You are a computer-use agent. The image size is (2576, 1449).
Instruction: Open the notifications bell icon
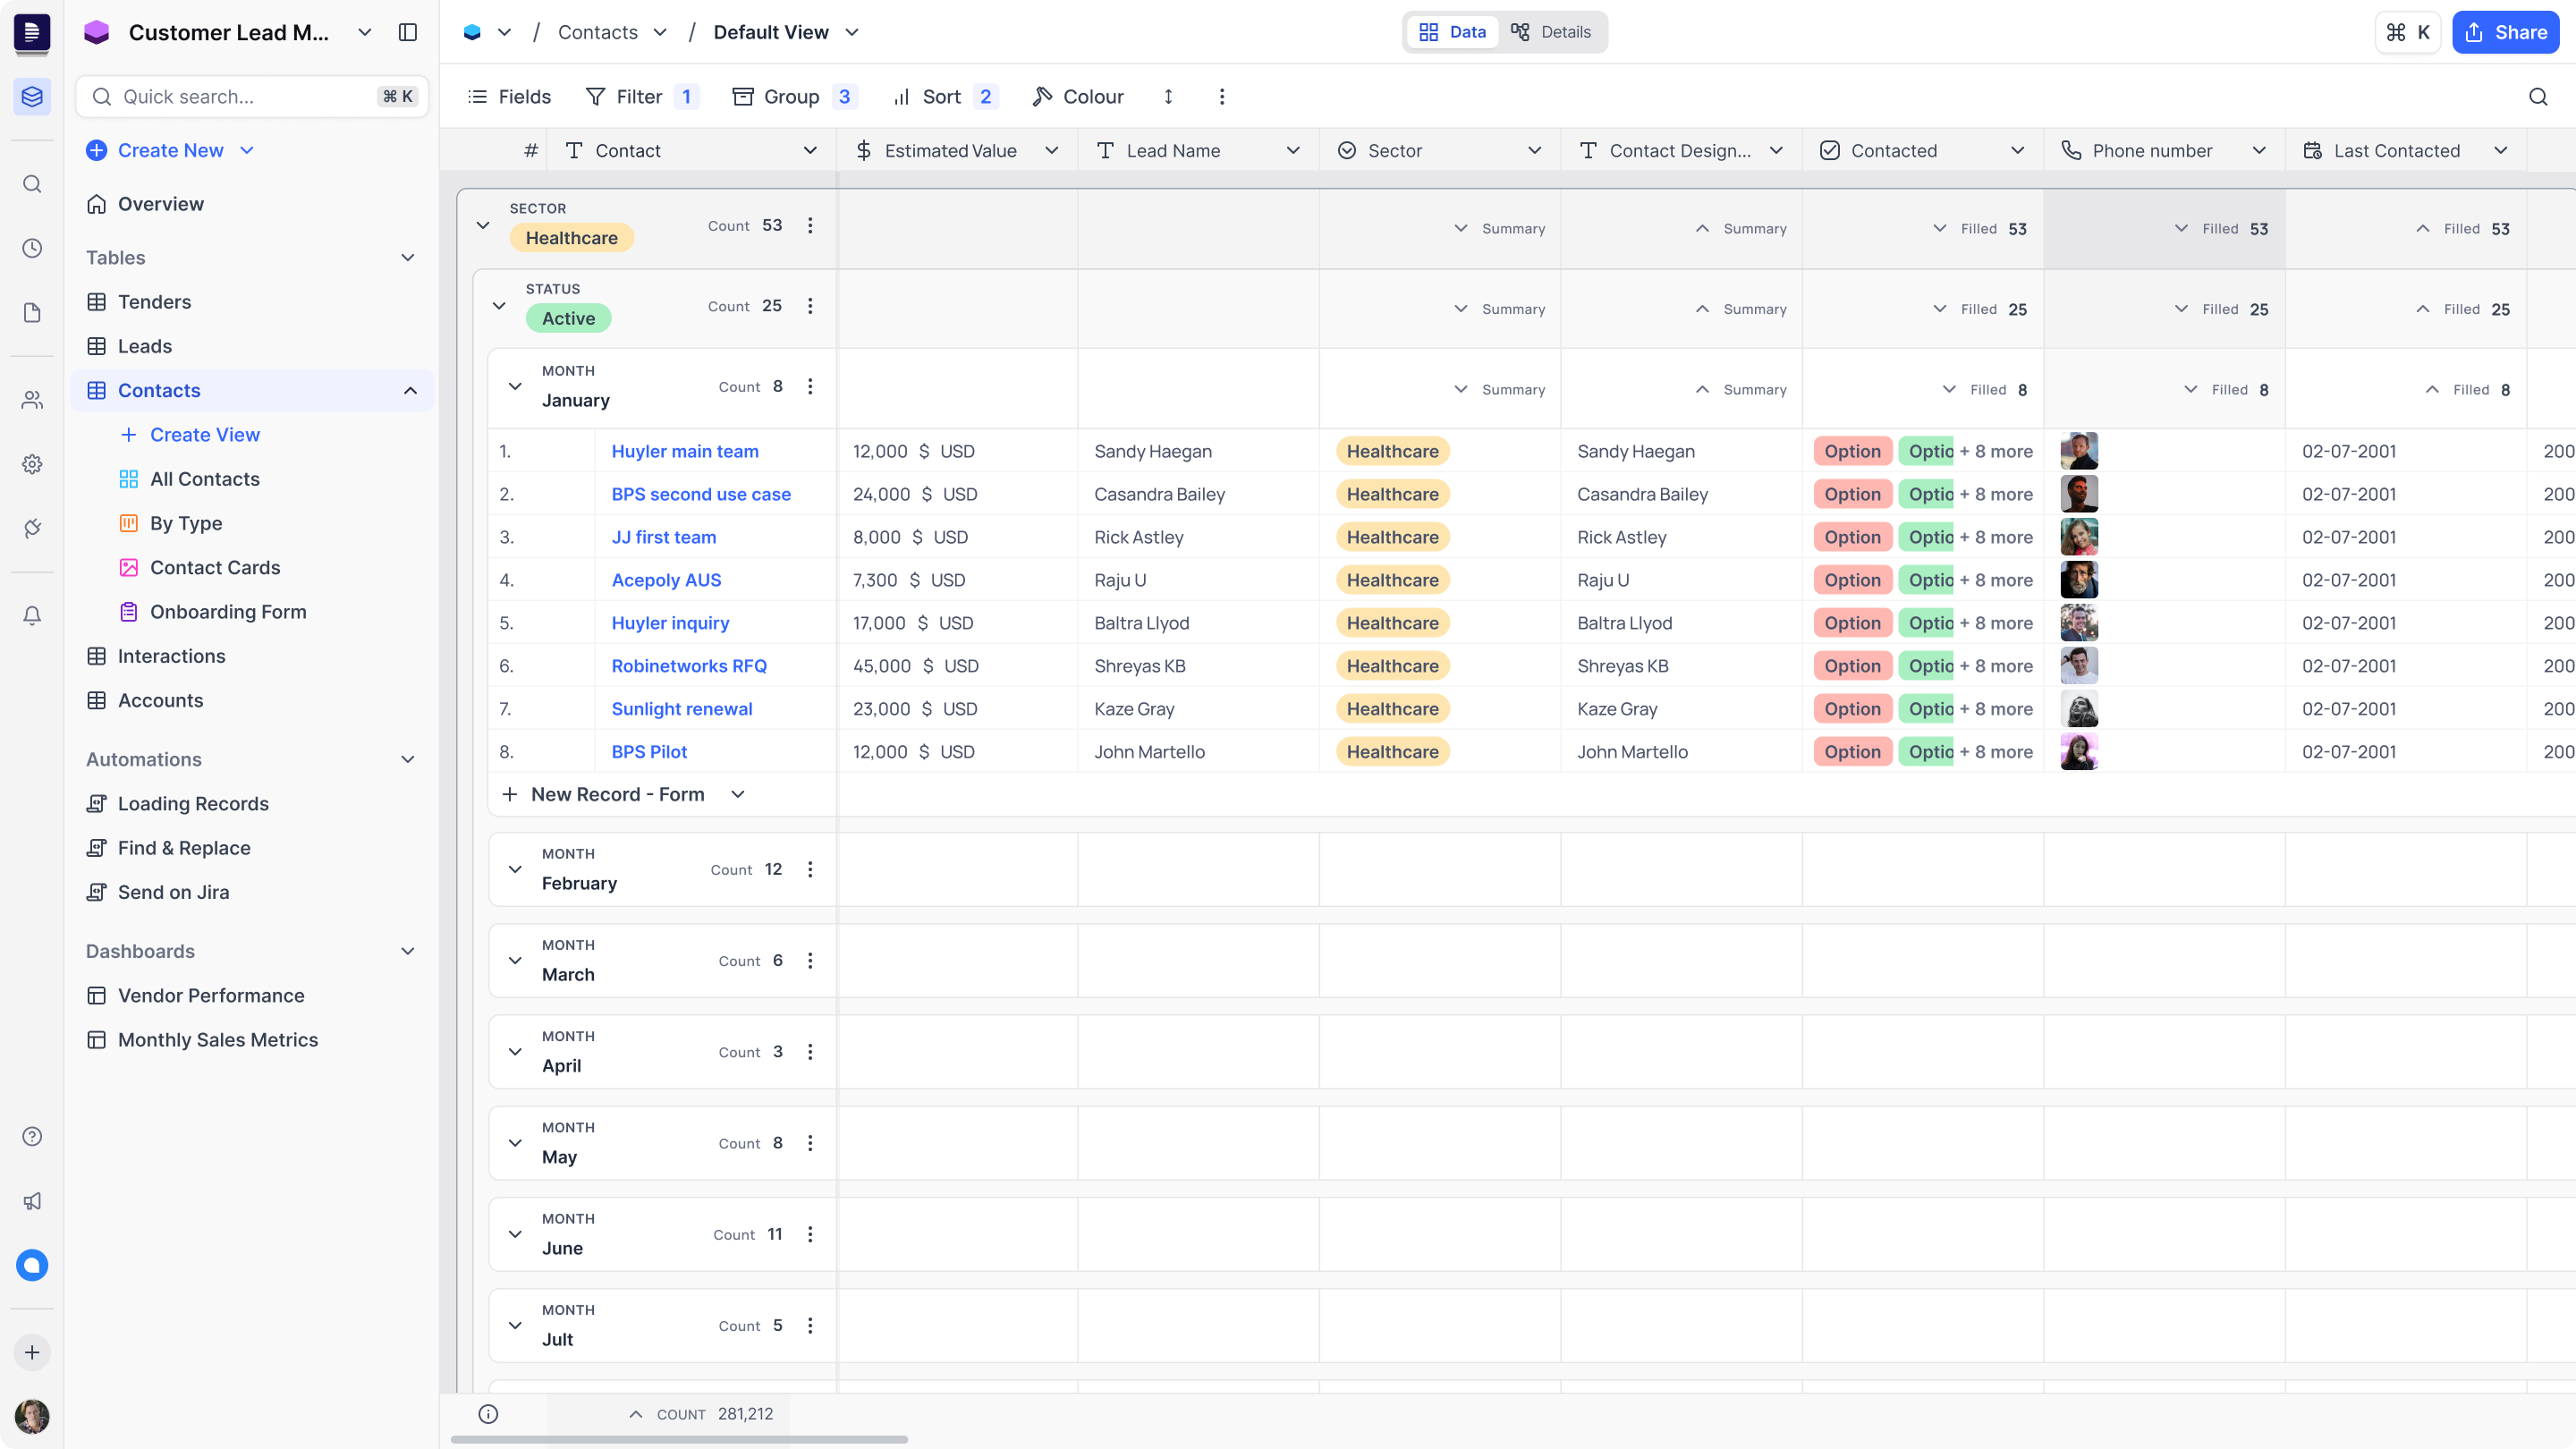tap(32, 616)
